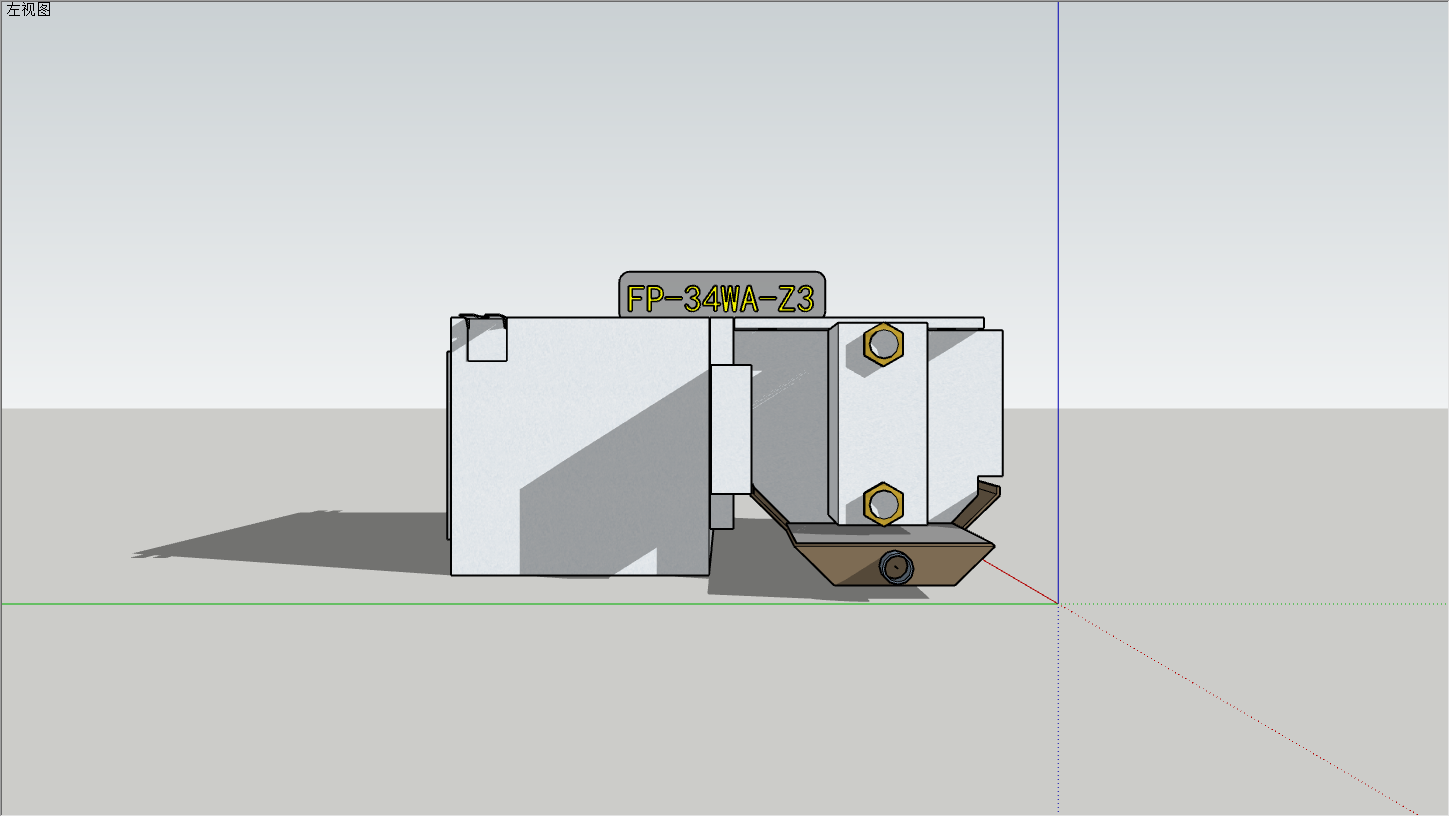Select the small square notch on box top

pyautogui.click(x=487, y=339)
